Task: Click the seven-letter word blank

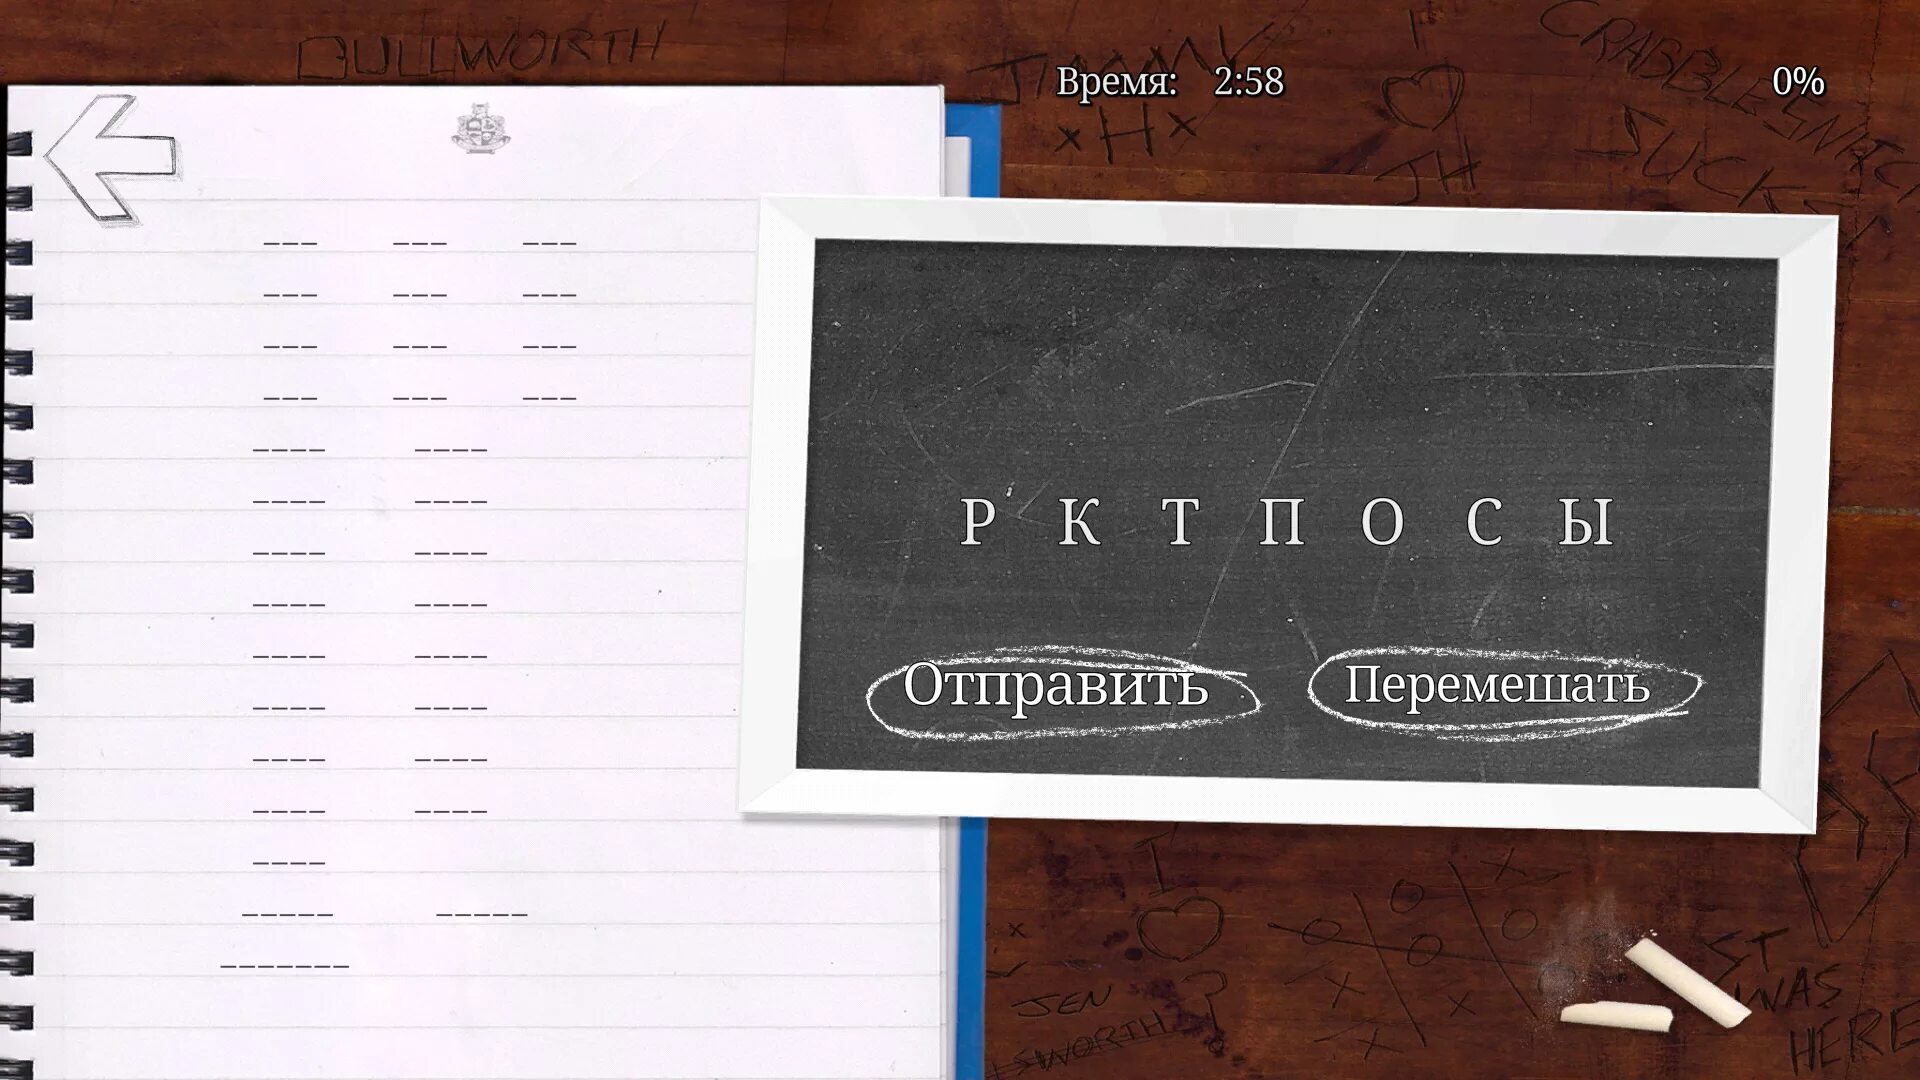Action: click(x=285, y=966)
